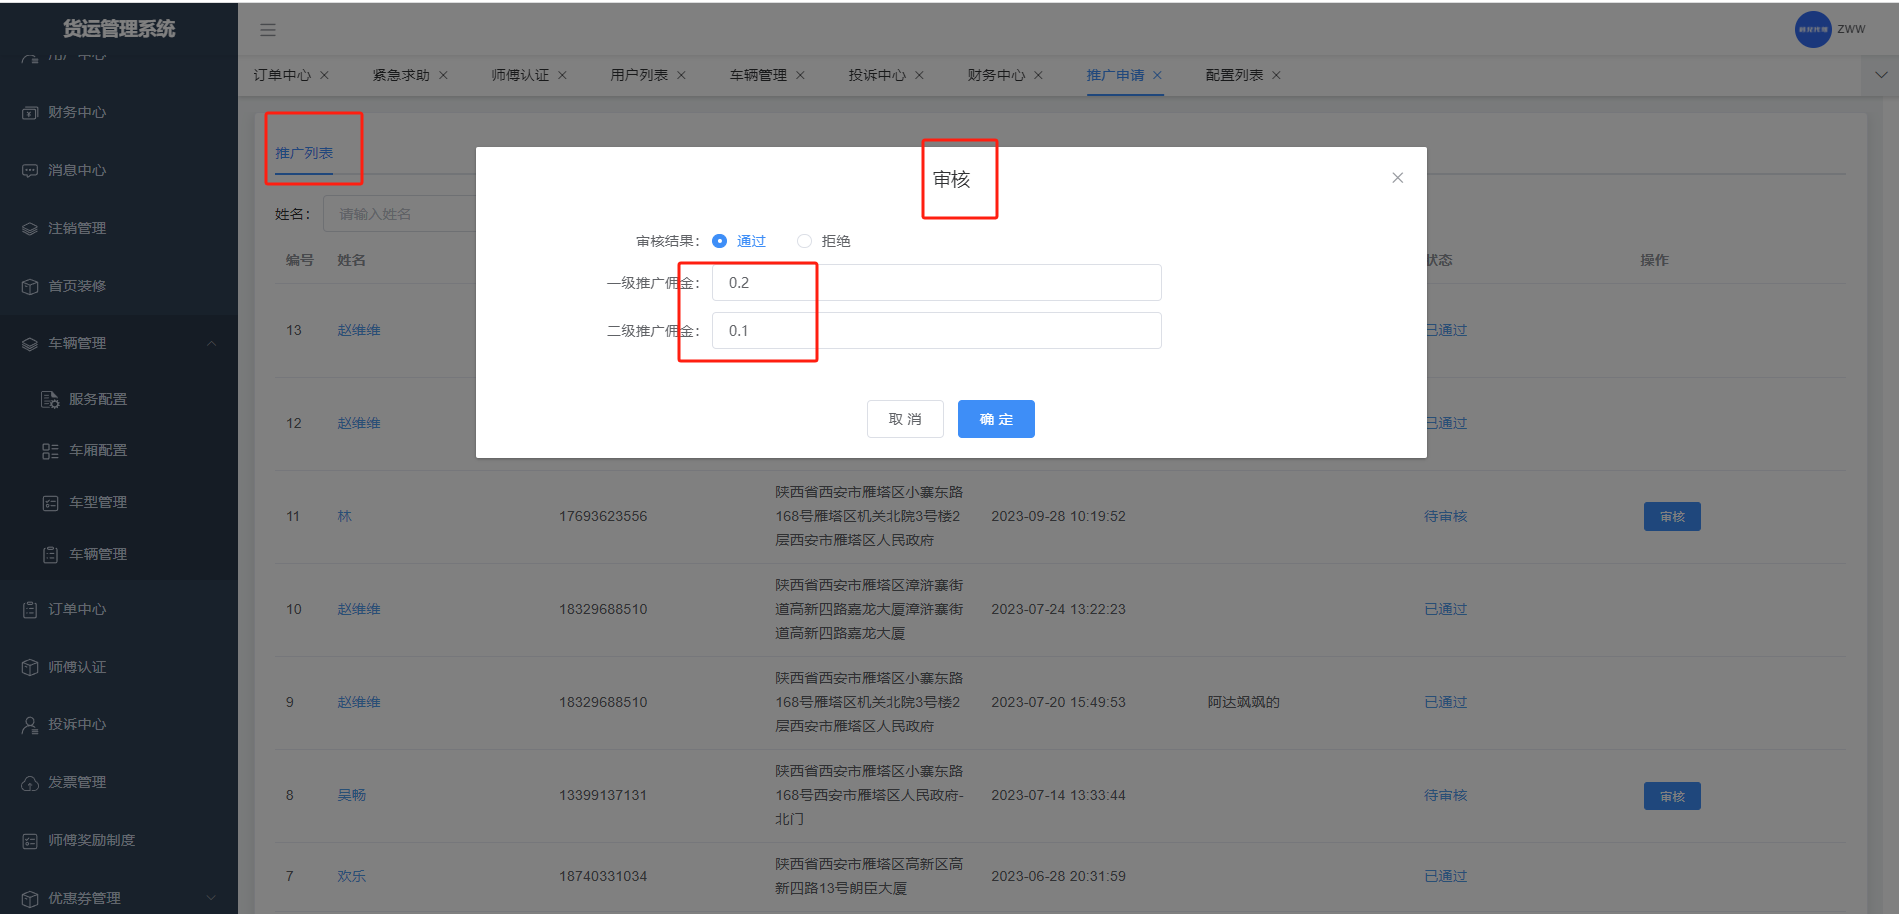The height and width of the screenshot is (914, 1899).
Task: Open 首页装修 sidebar item
Action: point(76,286)
